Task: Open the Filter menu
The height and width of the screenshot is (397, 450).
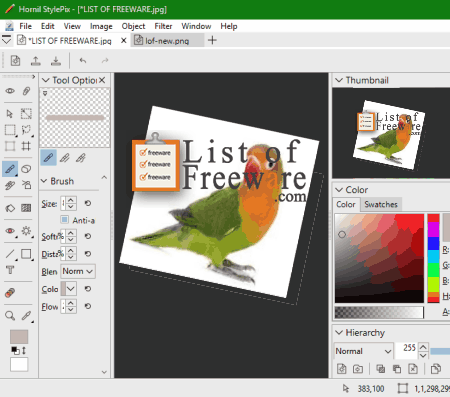Action: (163, 26)
